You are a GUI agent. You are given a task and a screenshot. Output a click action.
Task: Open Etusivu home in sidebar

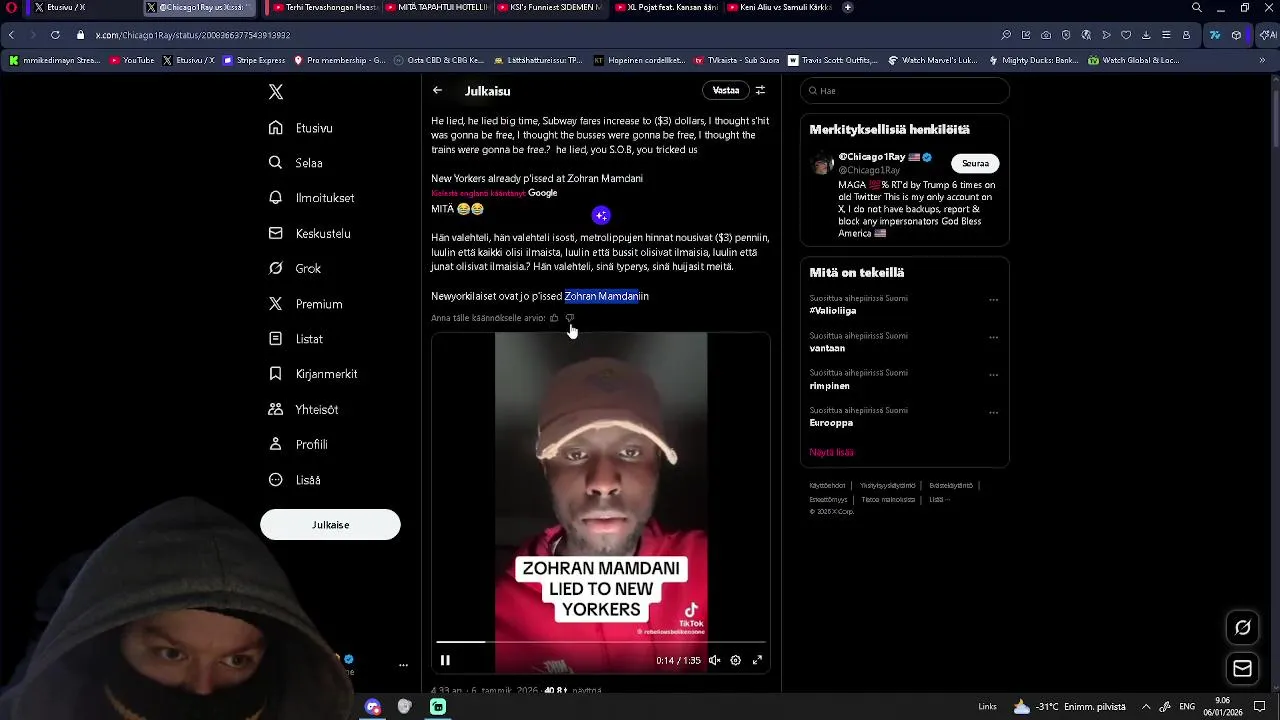click(301, 128)
